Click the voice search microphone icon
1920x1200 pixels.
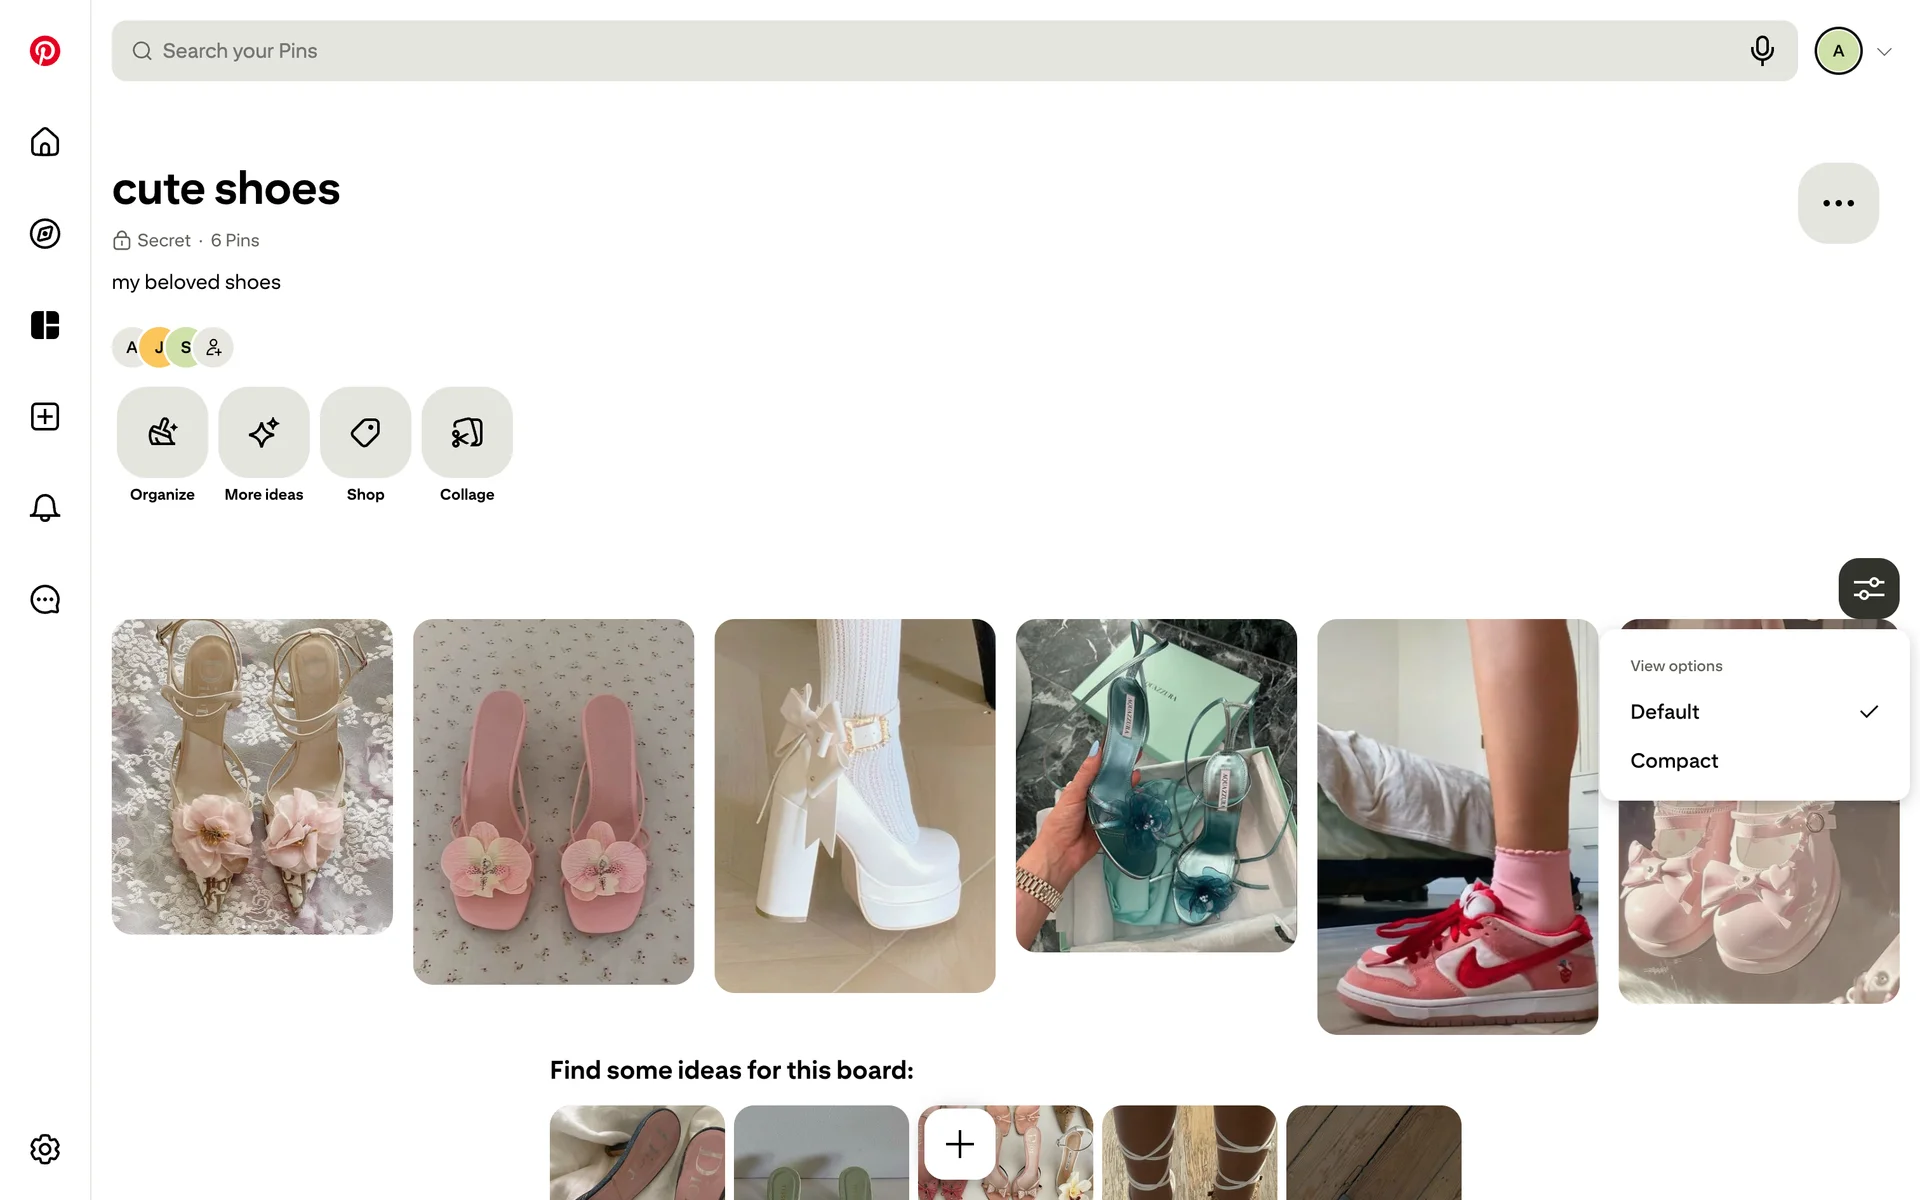point(1762,51)
